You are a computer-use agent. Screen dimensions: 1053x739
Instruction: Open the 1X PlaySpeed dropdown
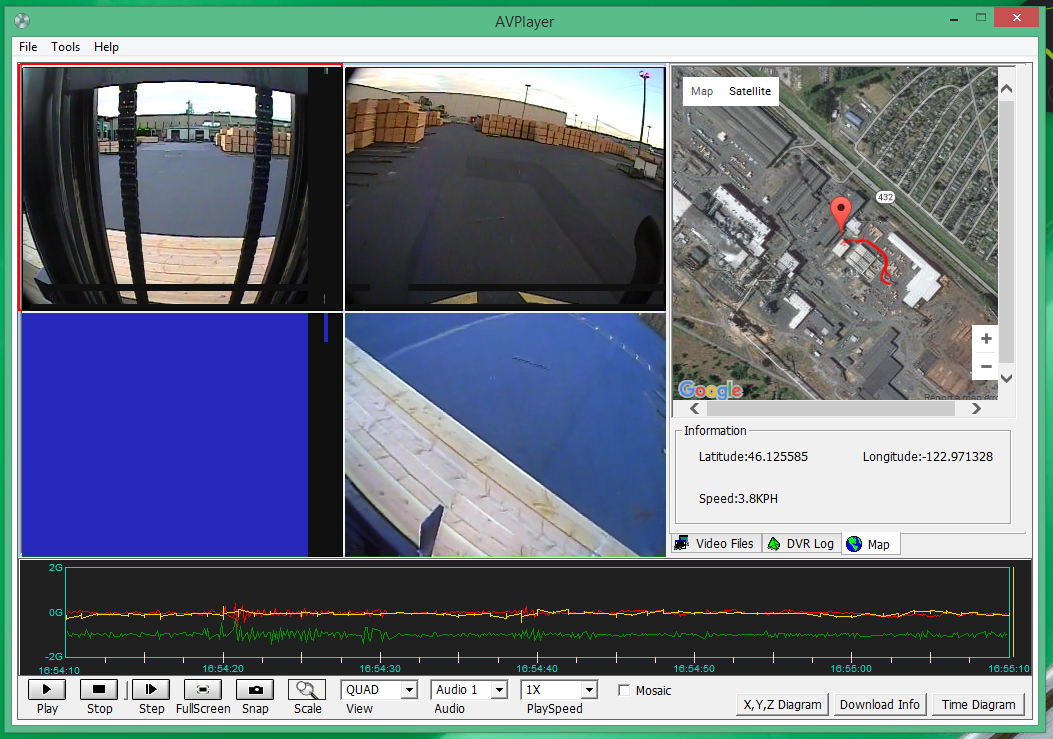coord(588,690)
